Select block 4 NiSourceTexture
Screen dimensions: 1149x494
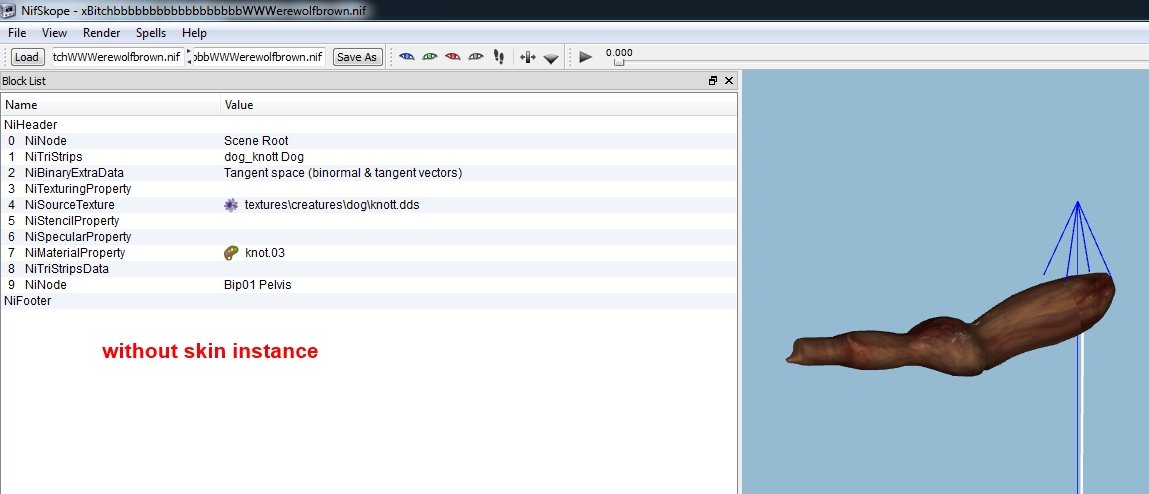coord(369,205)
